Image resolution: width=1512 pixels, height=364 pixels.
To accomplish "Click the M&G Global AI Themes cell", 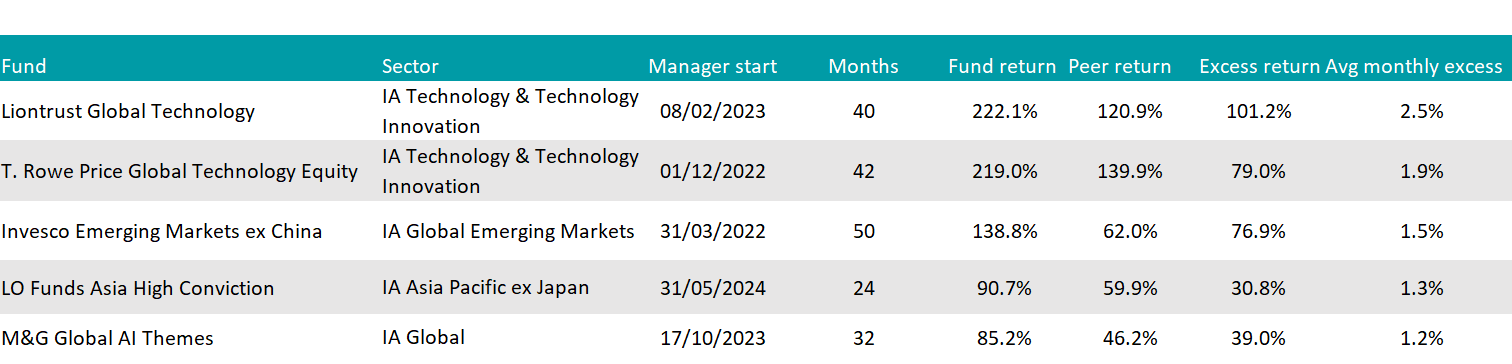I will point(107,338).
